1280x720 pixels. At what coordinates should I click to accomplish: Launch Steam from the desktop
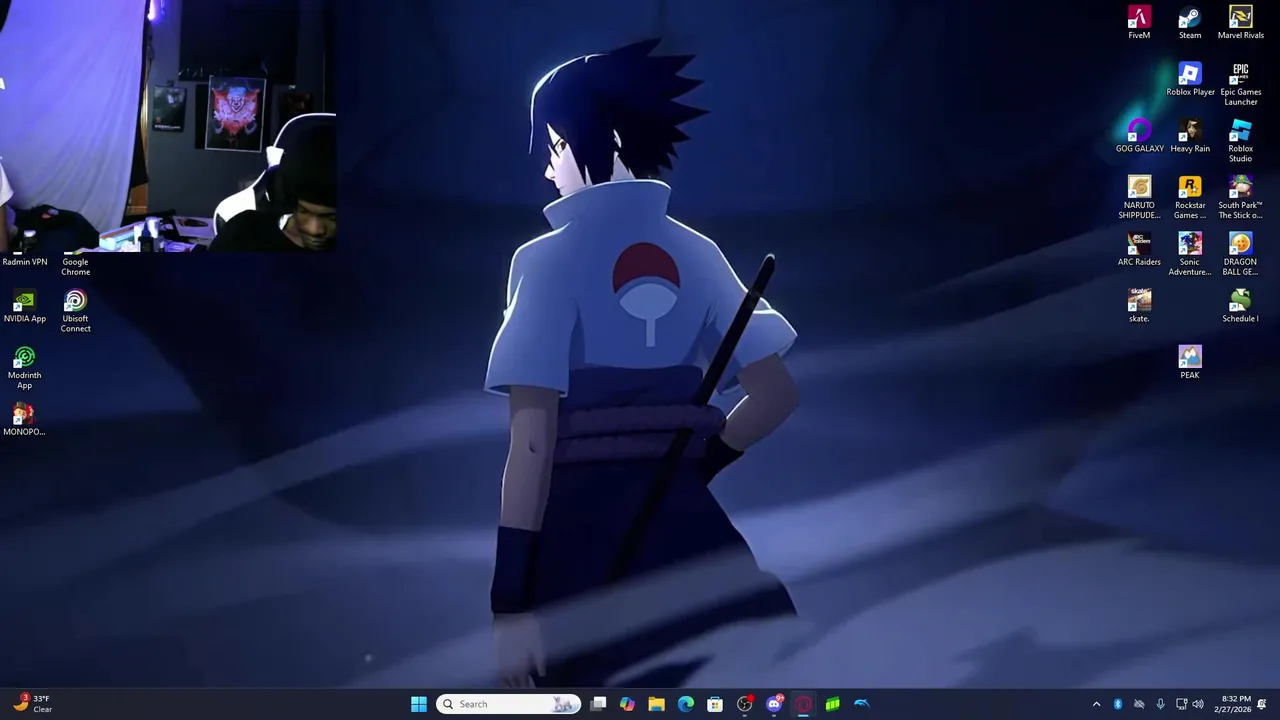click(1189, 23)
